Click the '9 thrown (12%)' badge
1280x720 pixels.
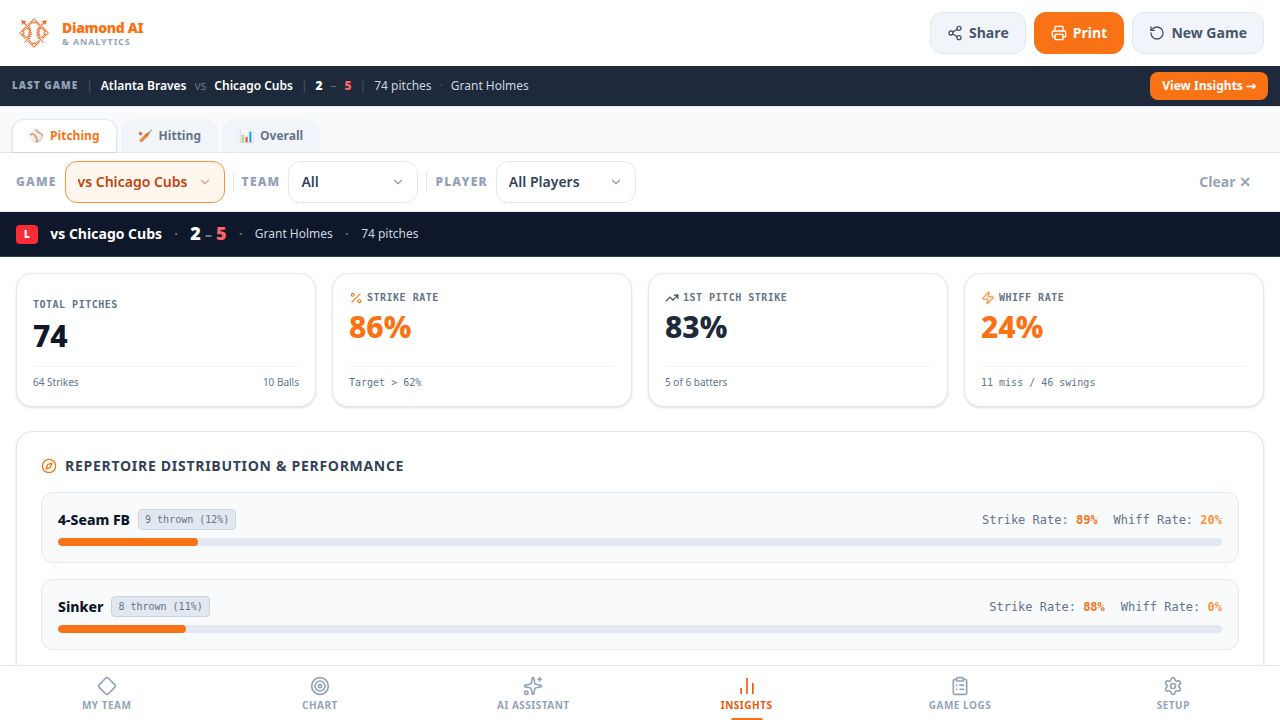tap(187, 520)
